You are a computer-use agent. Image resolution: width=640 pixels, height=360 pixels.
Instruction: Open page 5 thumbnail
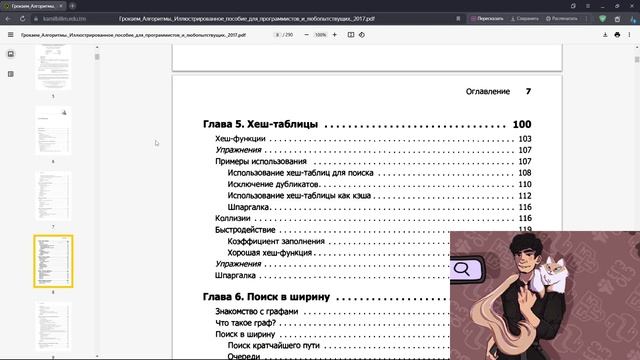click(53, 67)
